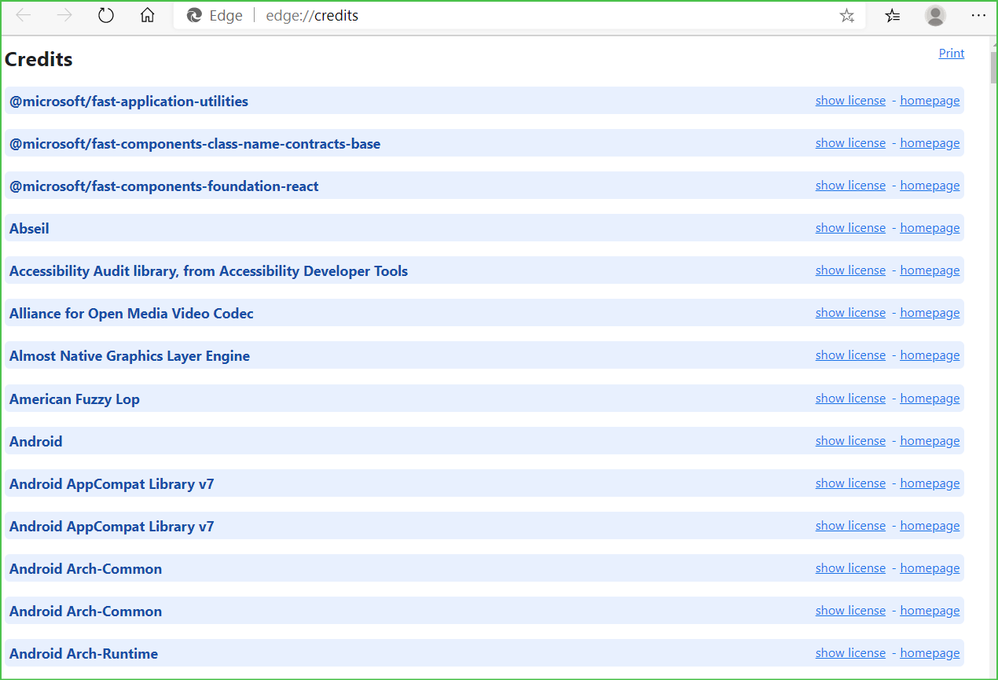Expand license for American Fuzzy Lop
The image size is (998, 680).
click(x=850, y=398)
